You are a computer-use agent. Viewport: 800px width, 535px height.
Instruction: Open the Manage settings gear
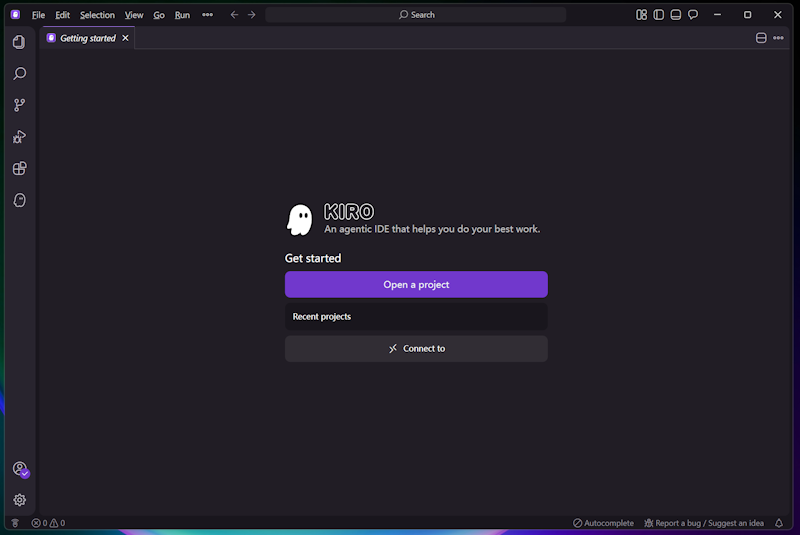[x=19, y=500]
